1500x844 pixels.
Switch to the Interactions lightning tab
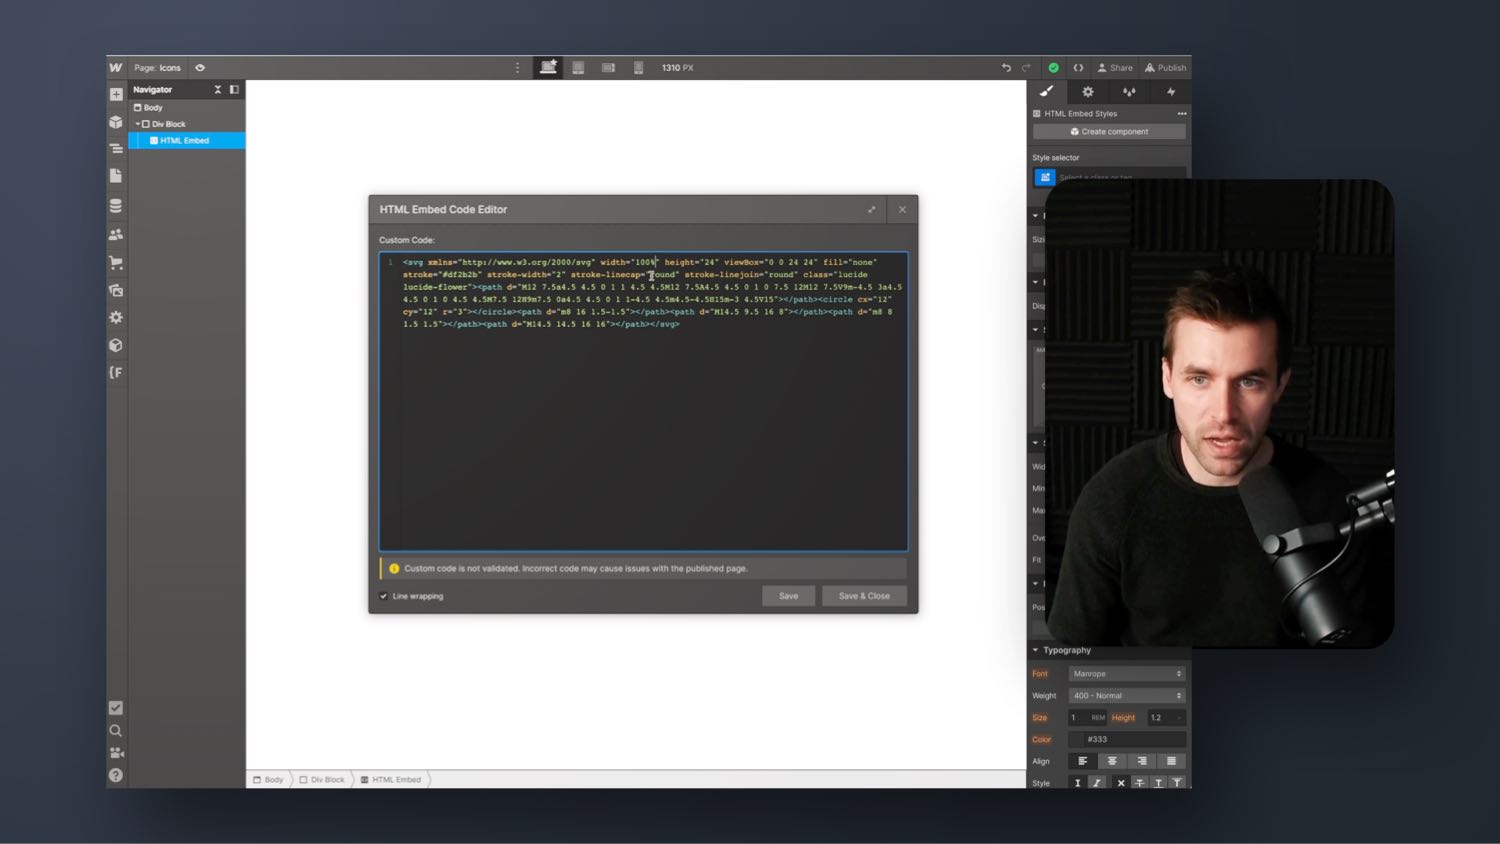coord(1171,92)
